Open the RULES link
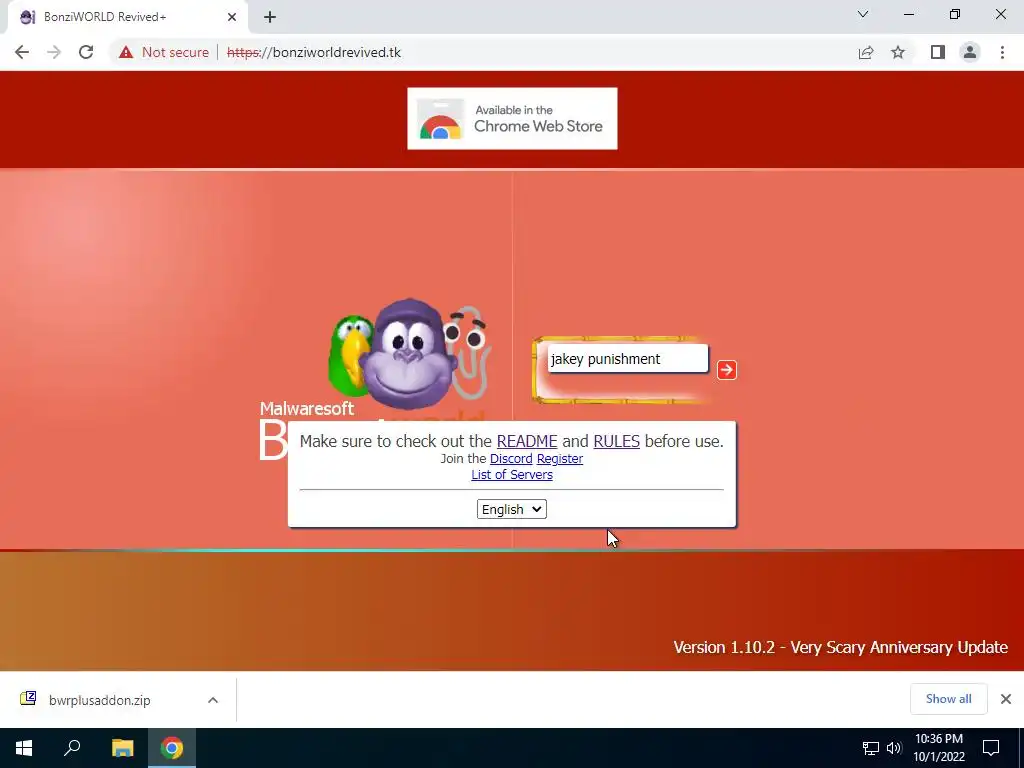Image resolution: width=1024 pixels, height=768 pixels. point(616,441)
